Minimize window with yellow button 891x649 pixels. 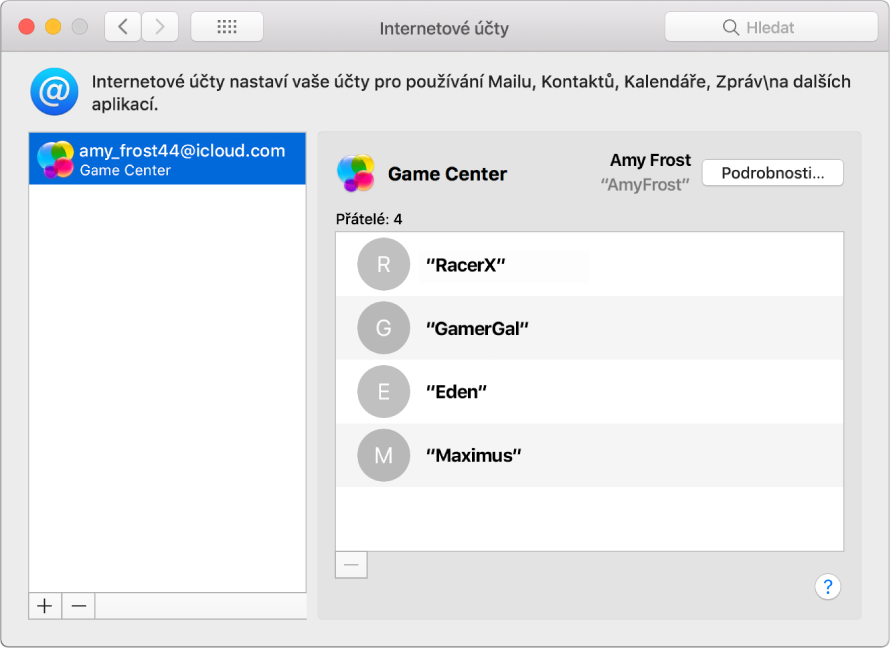point(53,27)
